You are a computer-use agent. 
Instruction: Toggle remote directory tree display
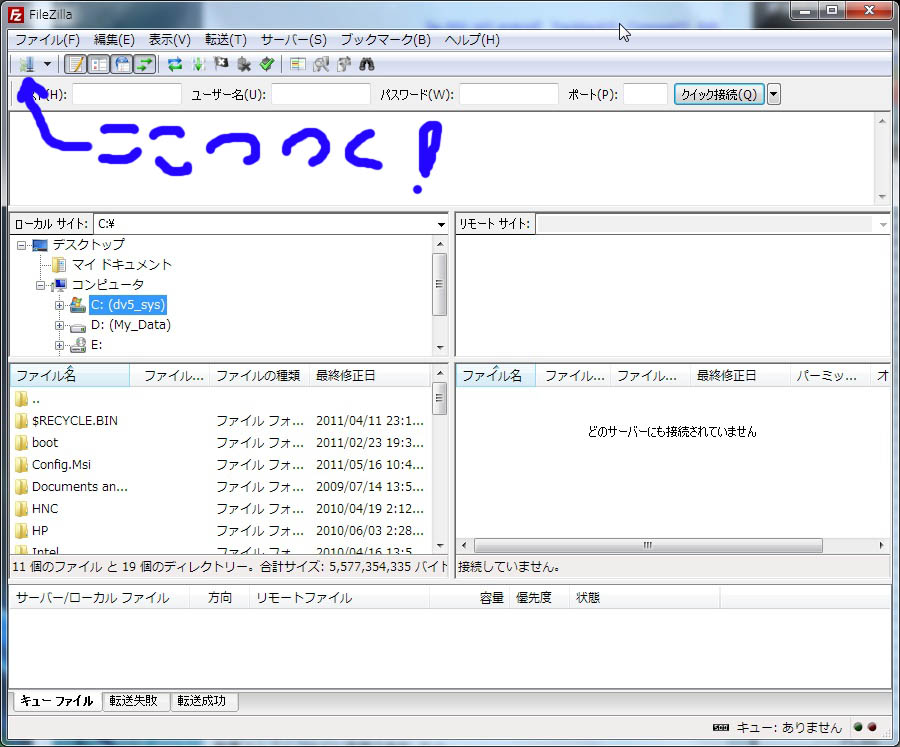122,64
